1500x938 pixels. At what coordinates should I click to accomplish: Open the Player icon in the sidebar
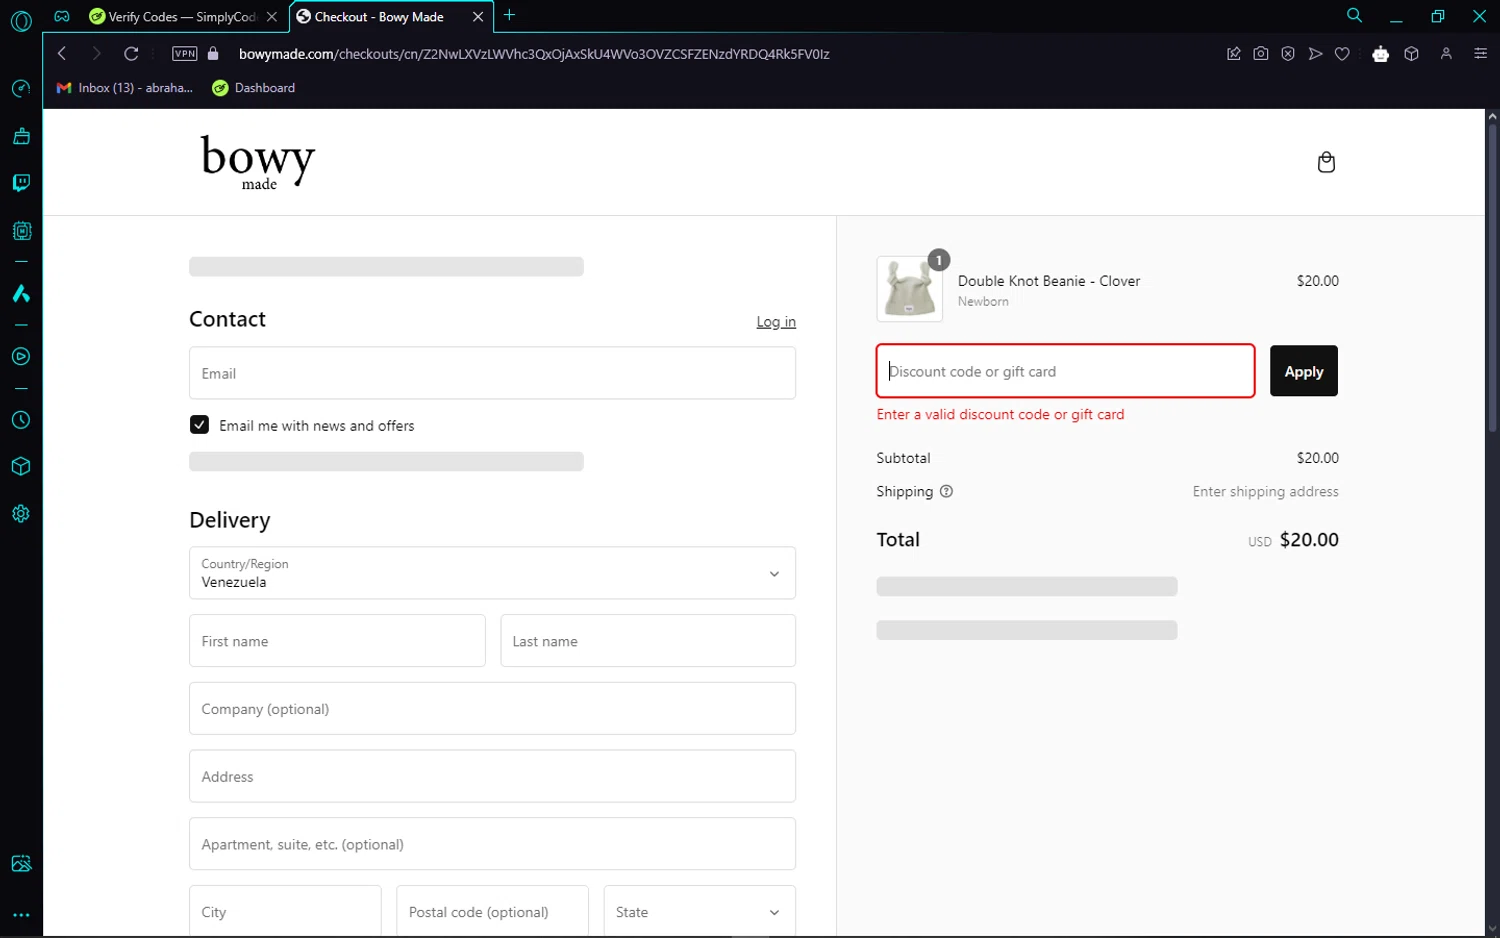click(21, 357)
